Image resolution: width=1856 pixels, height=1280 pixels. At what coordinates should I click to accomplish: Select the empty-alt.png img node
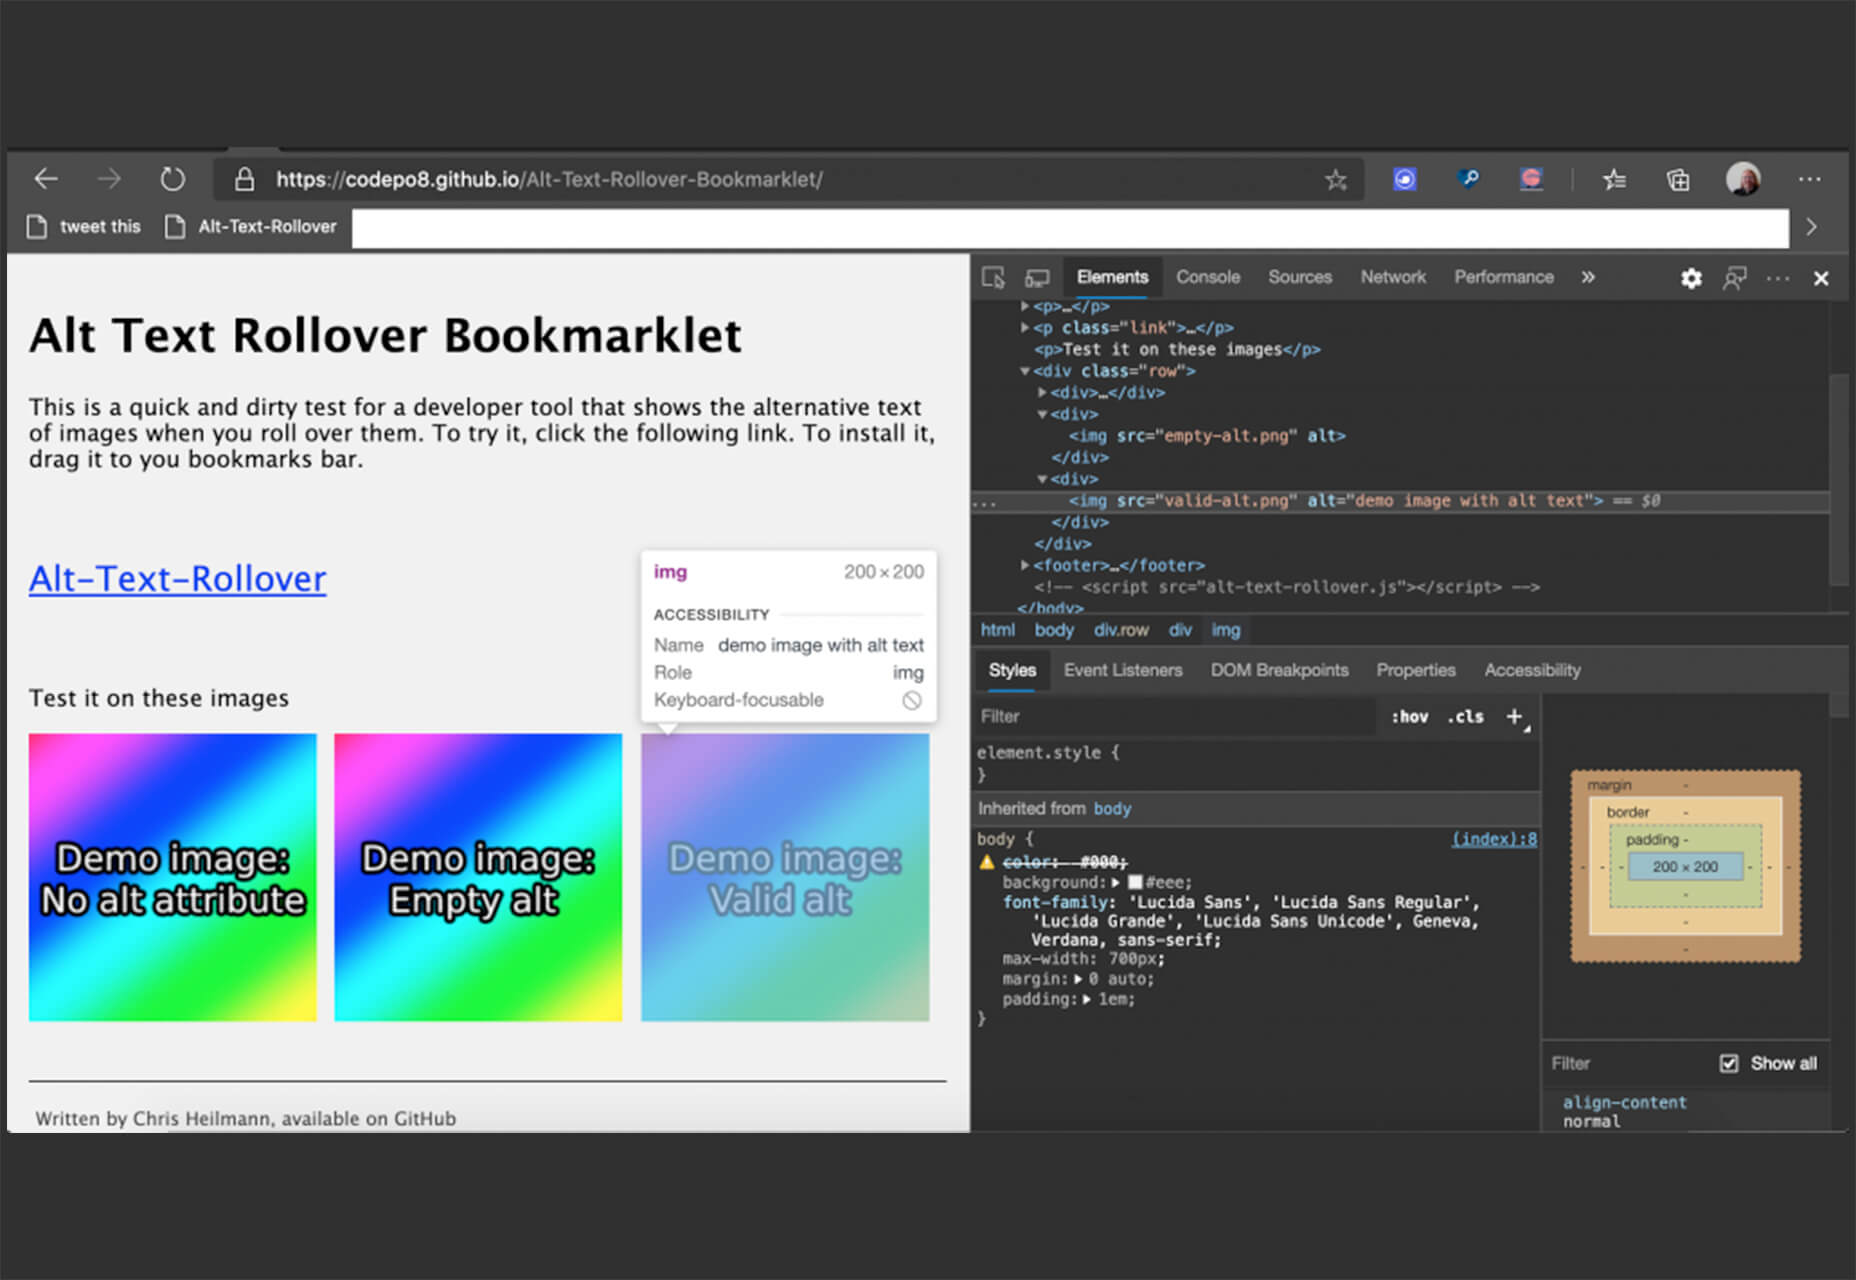[1207, 436]
